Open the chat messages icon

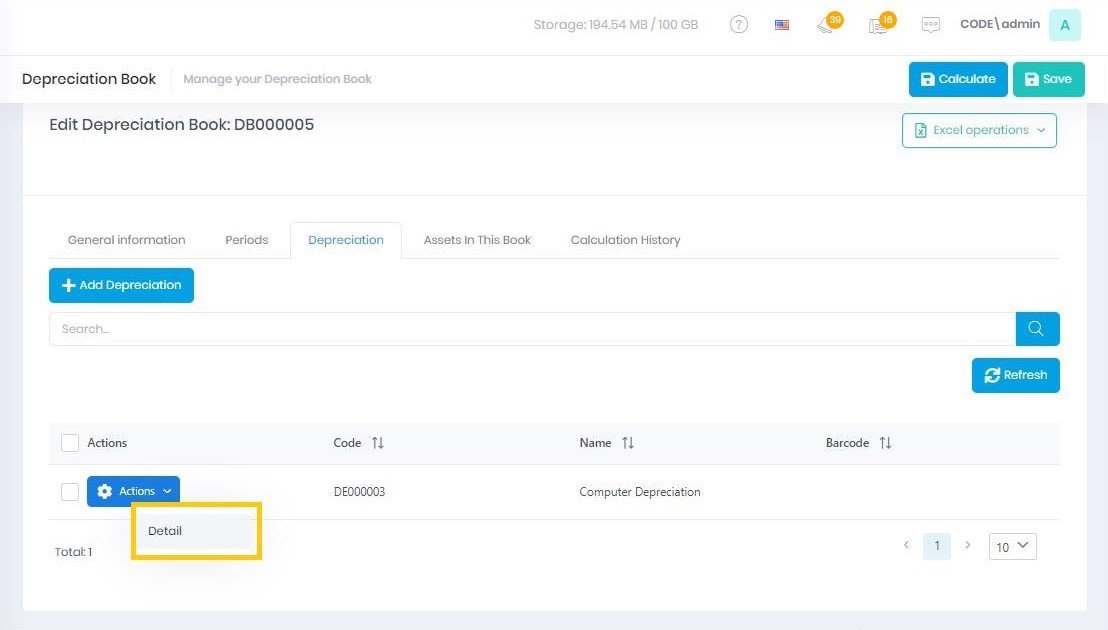point(931,25)
